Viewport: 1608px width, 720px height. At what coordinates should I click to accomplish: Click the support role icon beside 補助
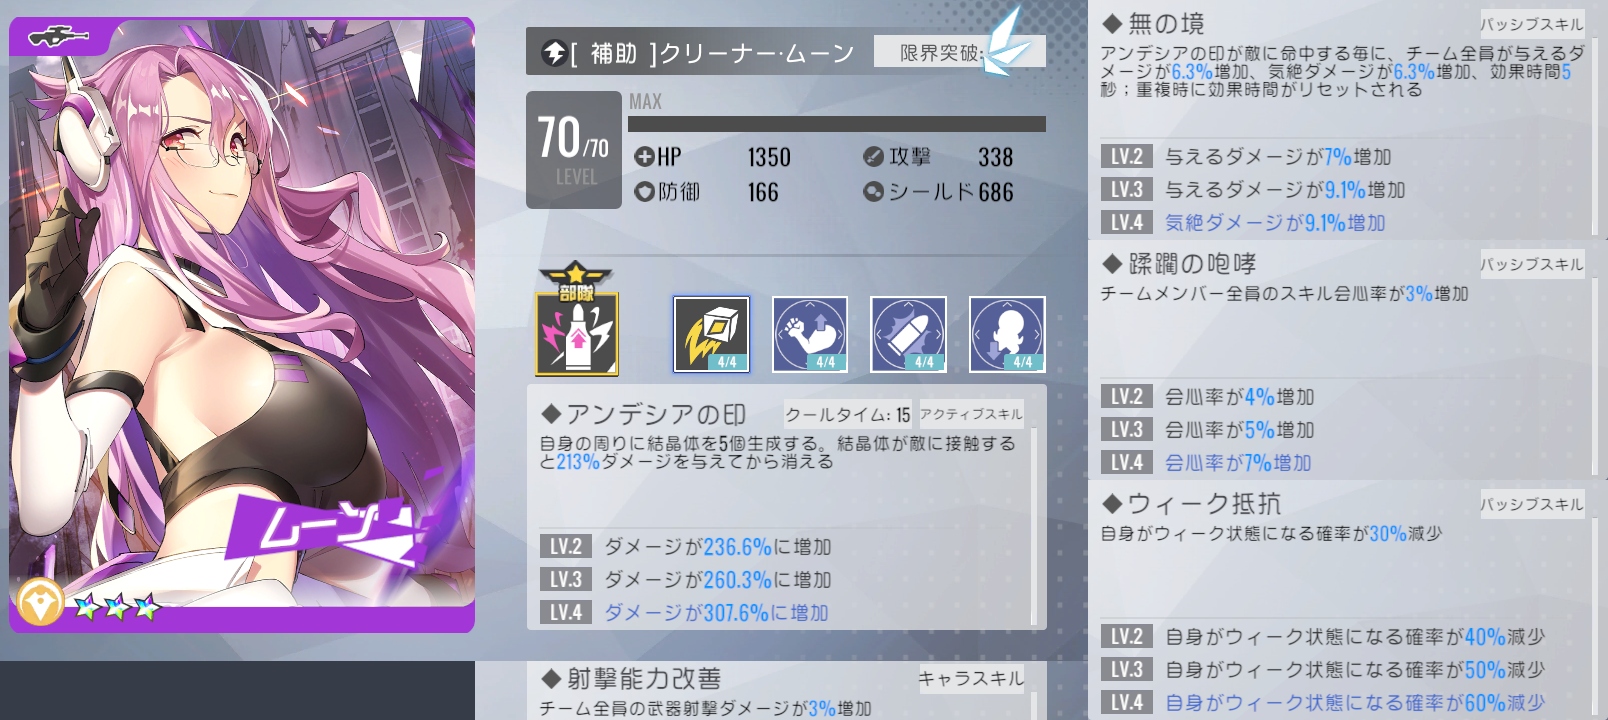[554, 53]
